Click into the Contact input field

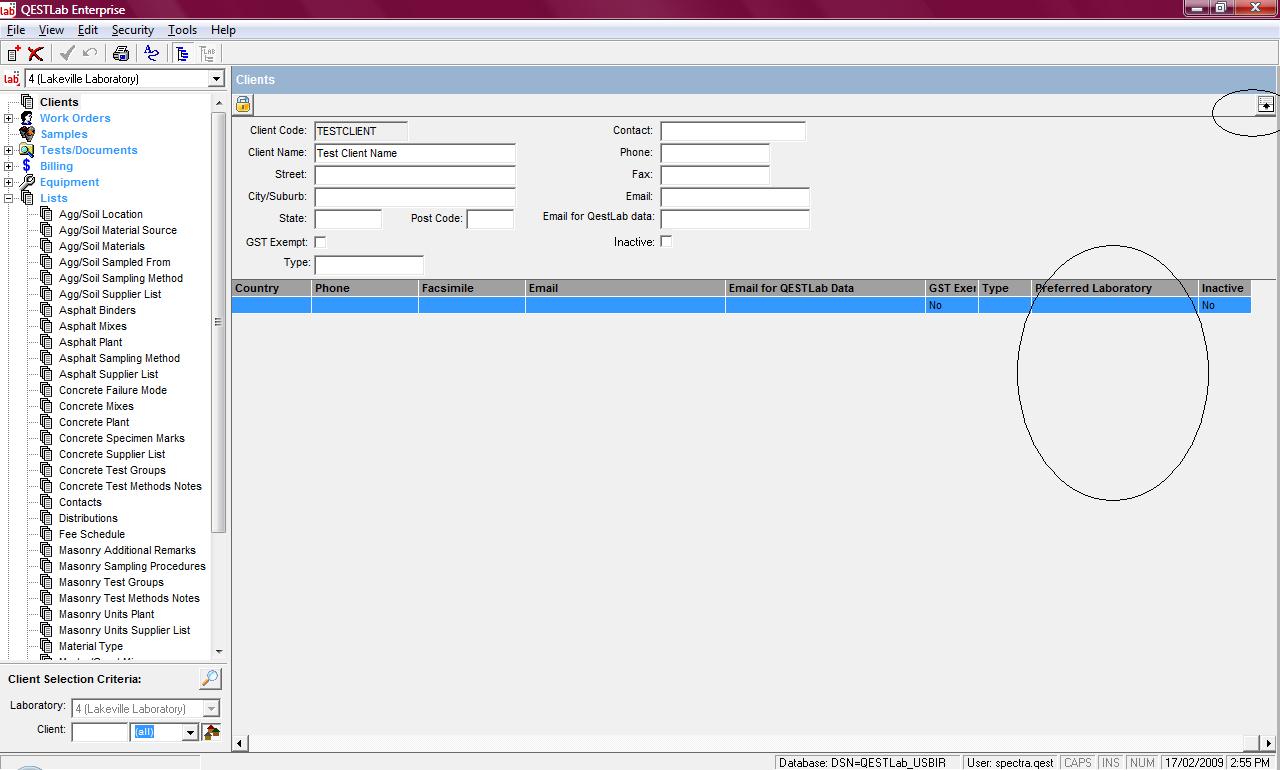coord(732,131)
